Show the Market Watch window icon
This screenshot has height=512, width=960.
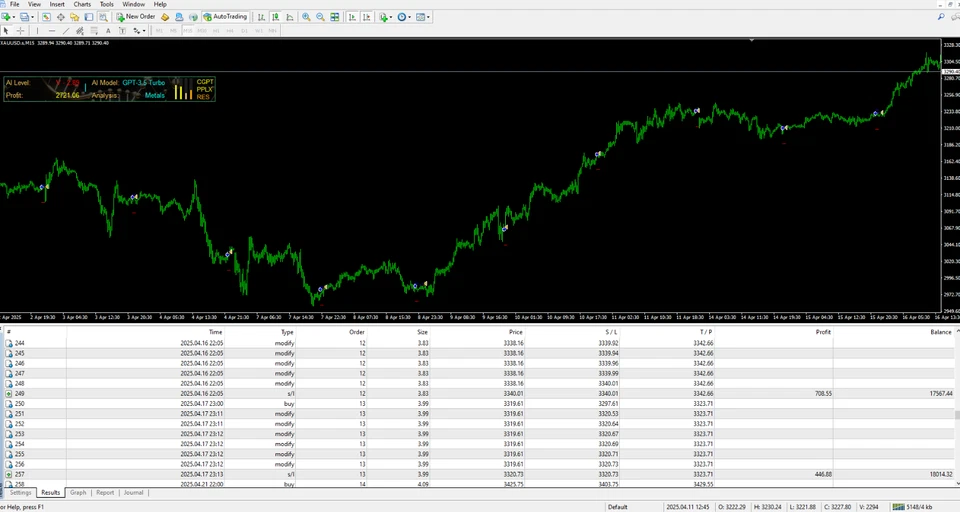tap(46, 17)
